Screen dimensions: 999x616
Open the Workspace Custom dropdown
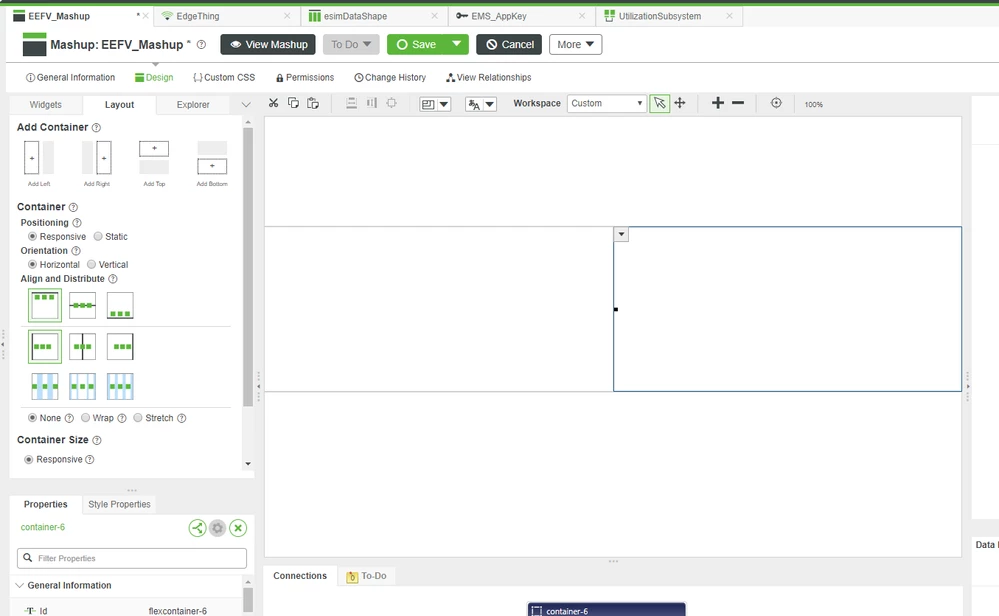[607, 103]
